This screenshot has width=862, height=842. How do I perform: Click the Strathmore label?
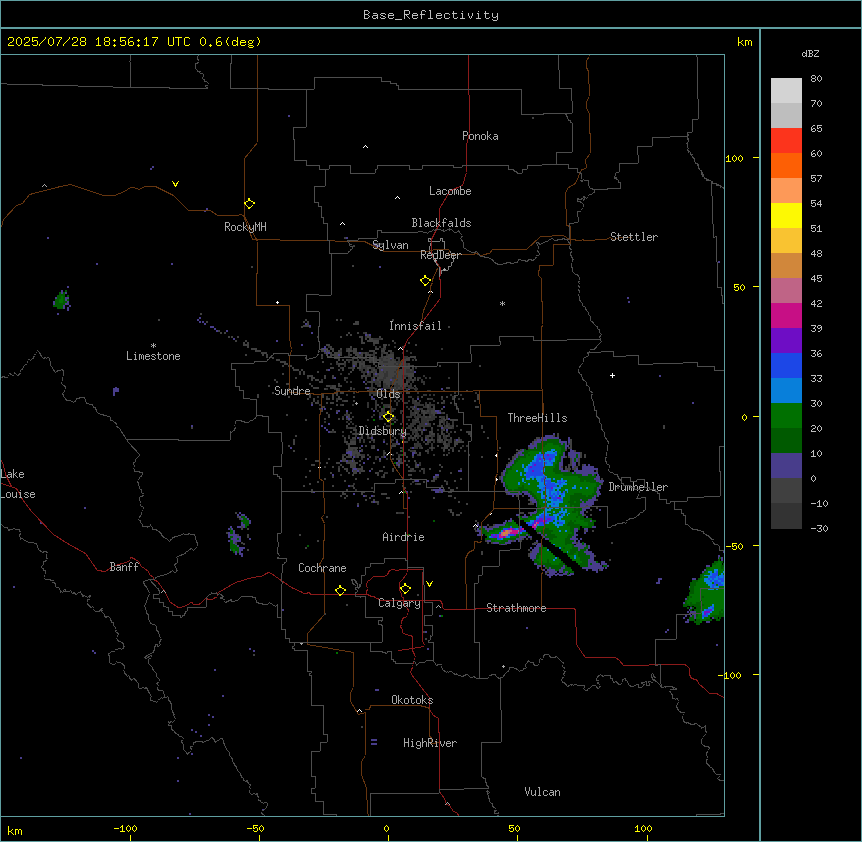[516, 608]
